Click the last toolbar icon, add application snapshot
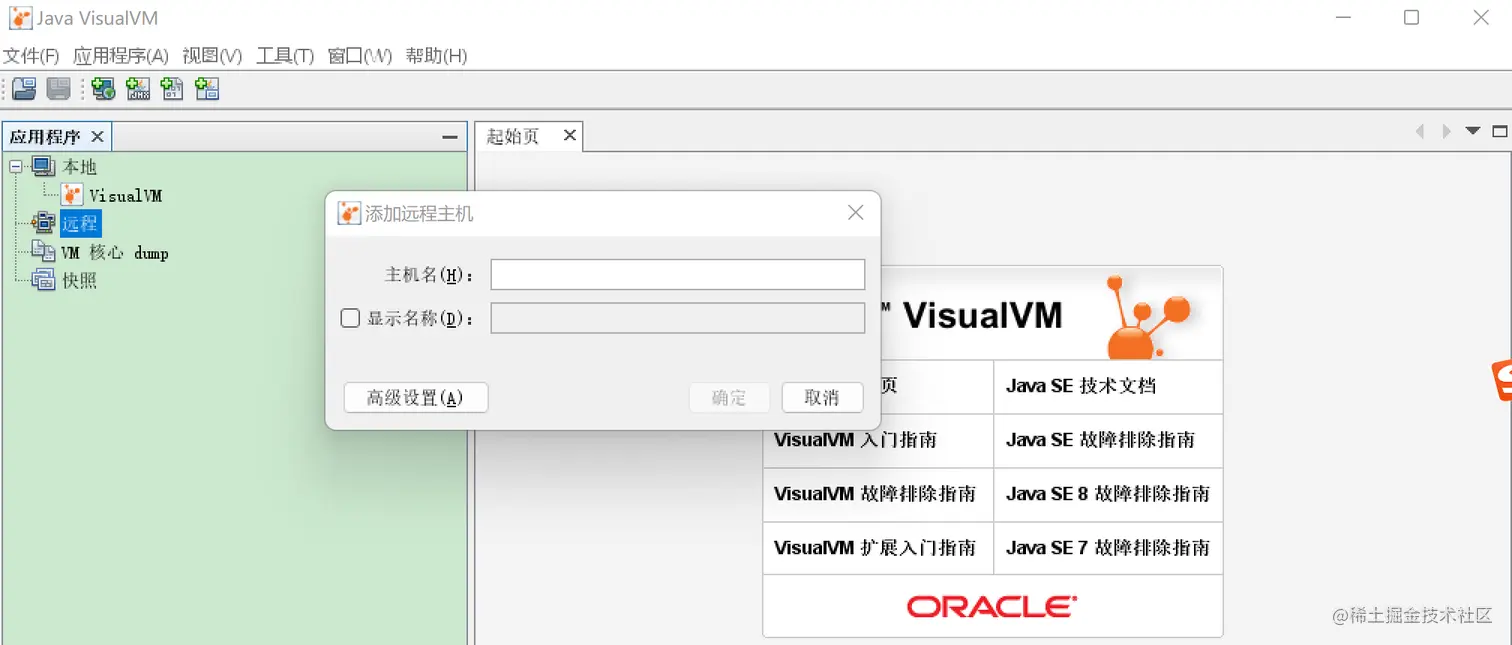The width and height of the screenshot is (1512, 645). (207, 89)
